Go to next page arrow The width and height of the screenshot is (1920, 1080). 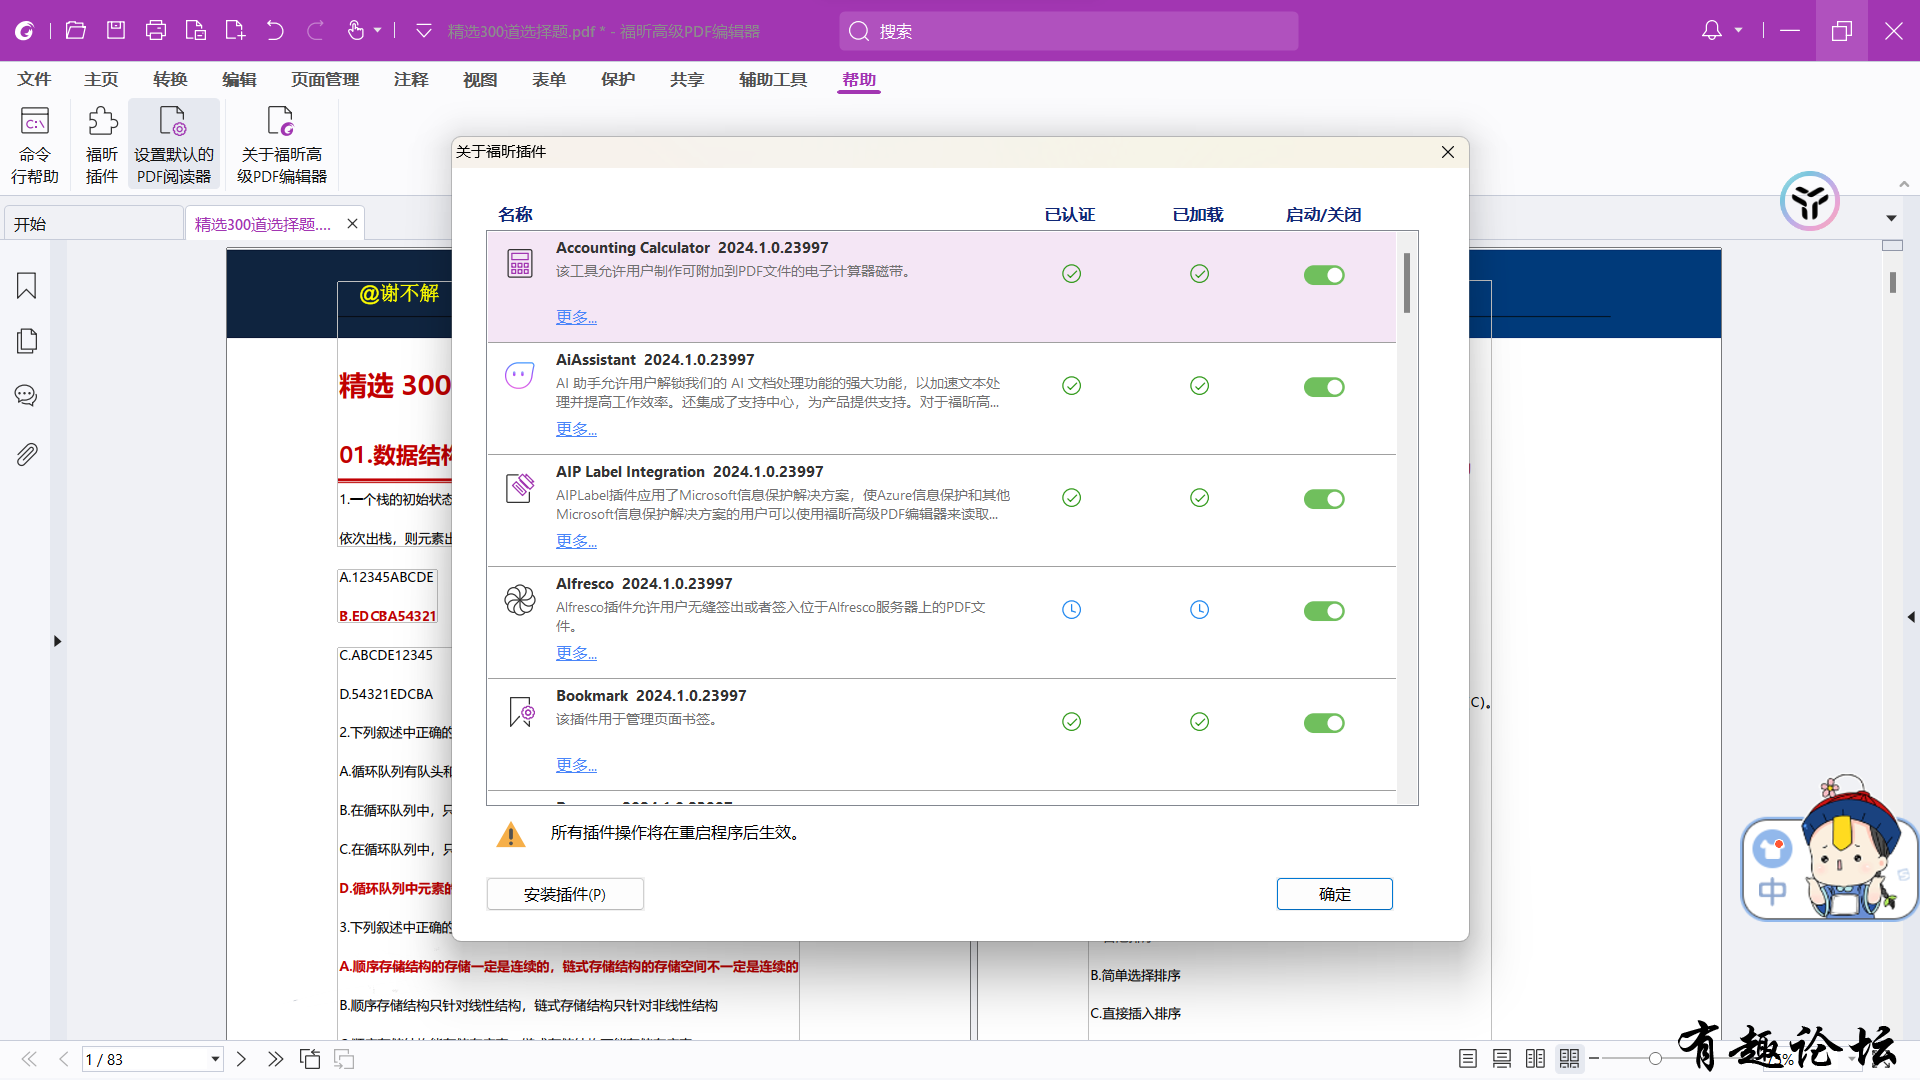pos(241,1059)
